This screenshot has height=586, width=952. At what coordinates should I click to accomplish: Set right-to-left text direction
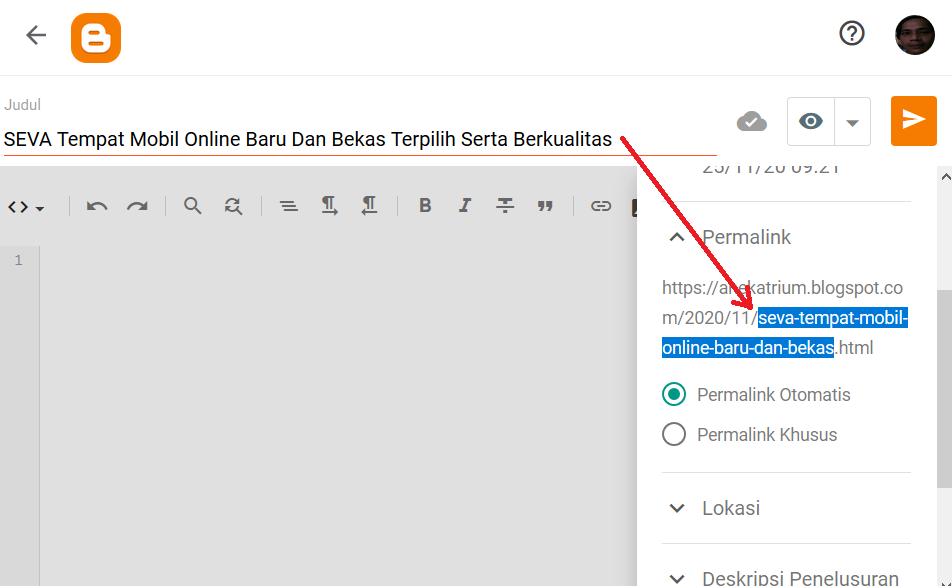pos(369,206)
